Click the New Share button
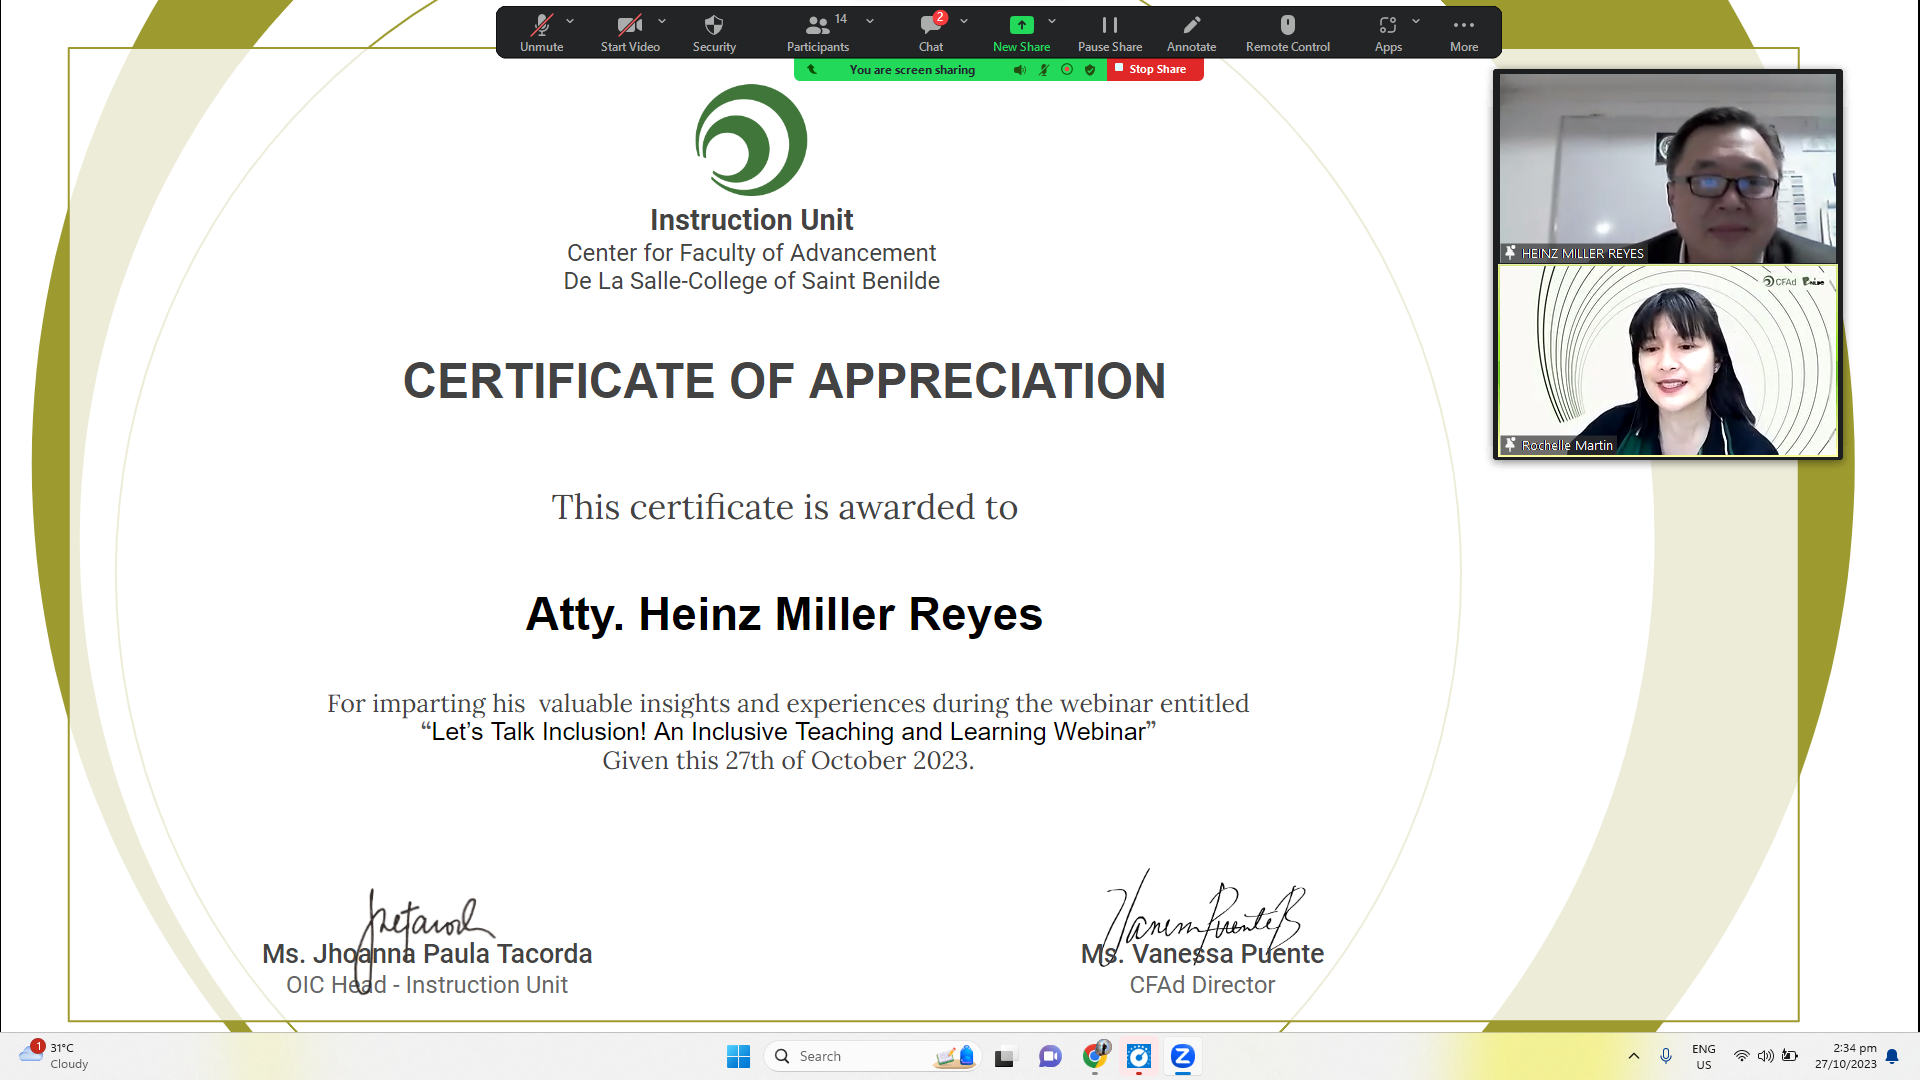 [x=1021, y=32]
